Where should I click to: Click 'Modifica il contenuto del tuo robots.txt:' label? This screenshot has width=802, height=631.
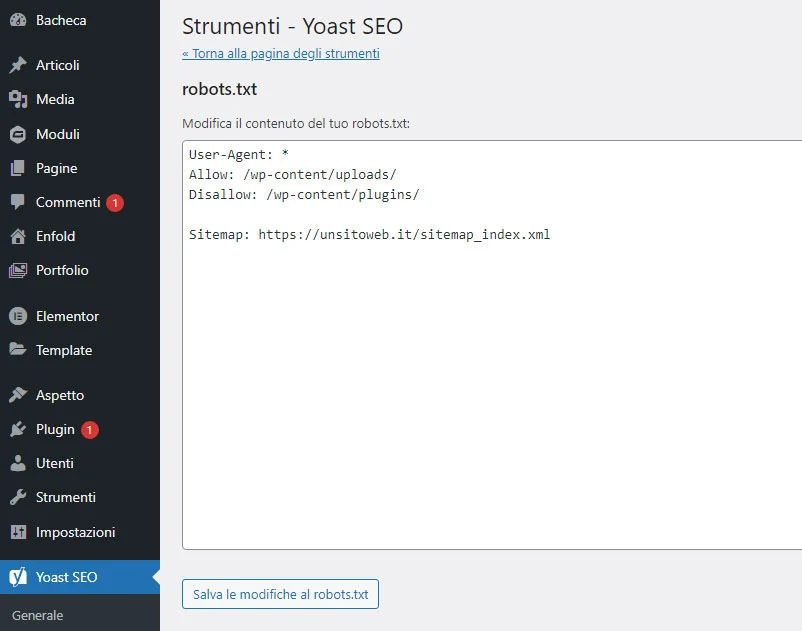(x=296, y=123)
